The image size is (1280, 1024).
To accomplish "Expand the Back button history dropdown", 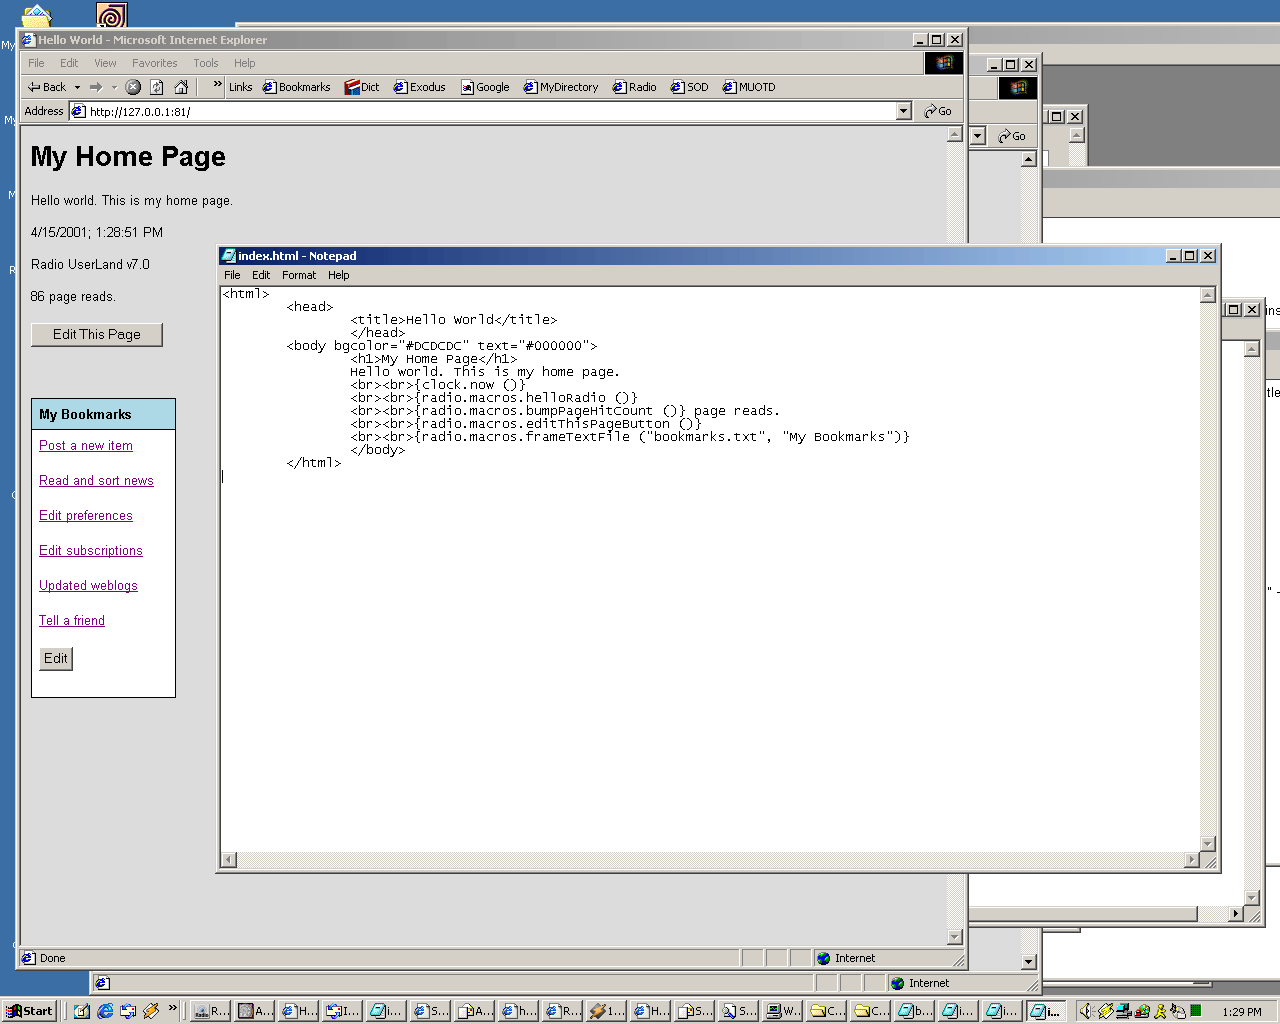I will point(77,87).
